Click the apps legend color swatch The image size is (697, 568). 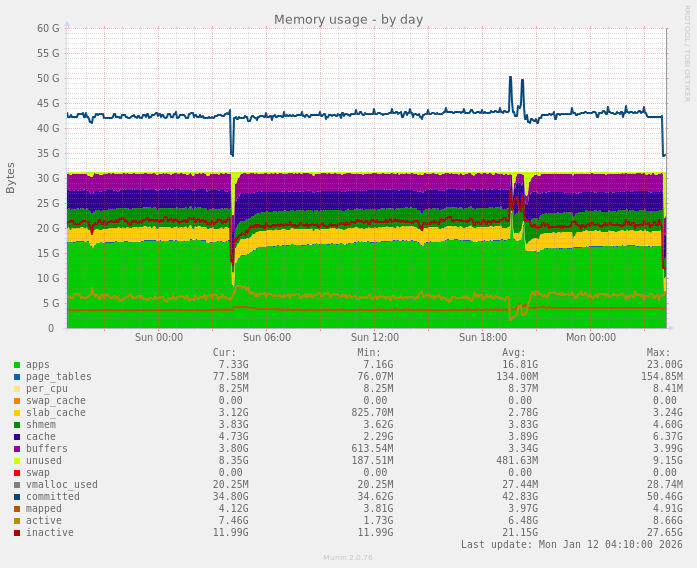pos(17,365)
